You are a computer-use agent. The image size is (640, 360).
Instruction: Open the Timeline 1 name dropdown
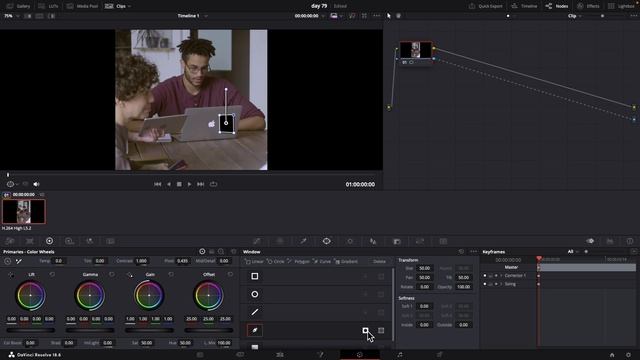pyautogui.click(x=193, y=16)
